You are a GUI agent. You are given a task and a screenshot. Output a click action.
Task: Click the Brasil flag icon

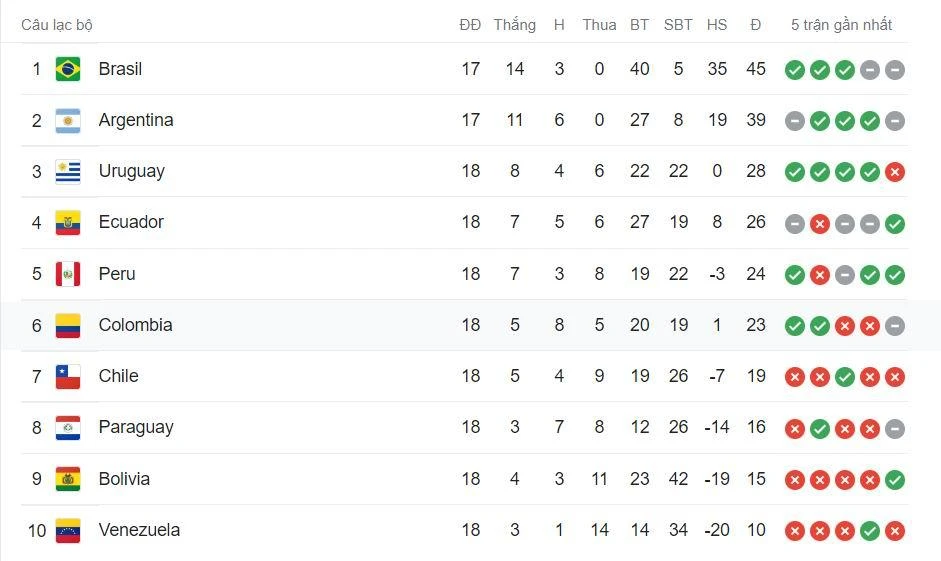click(x=68, y=69)
